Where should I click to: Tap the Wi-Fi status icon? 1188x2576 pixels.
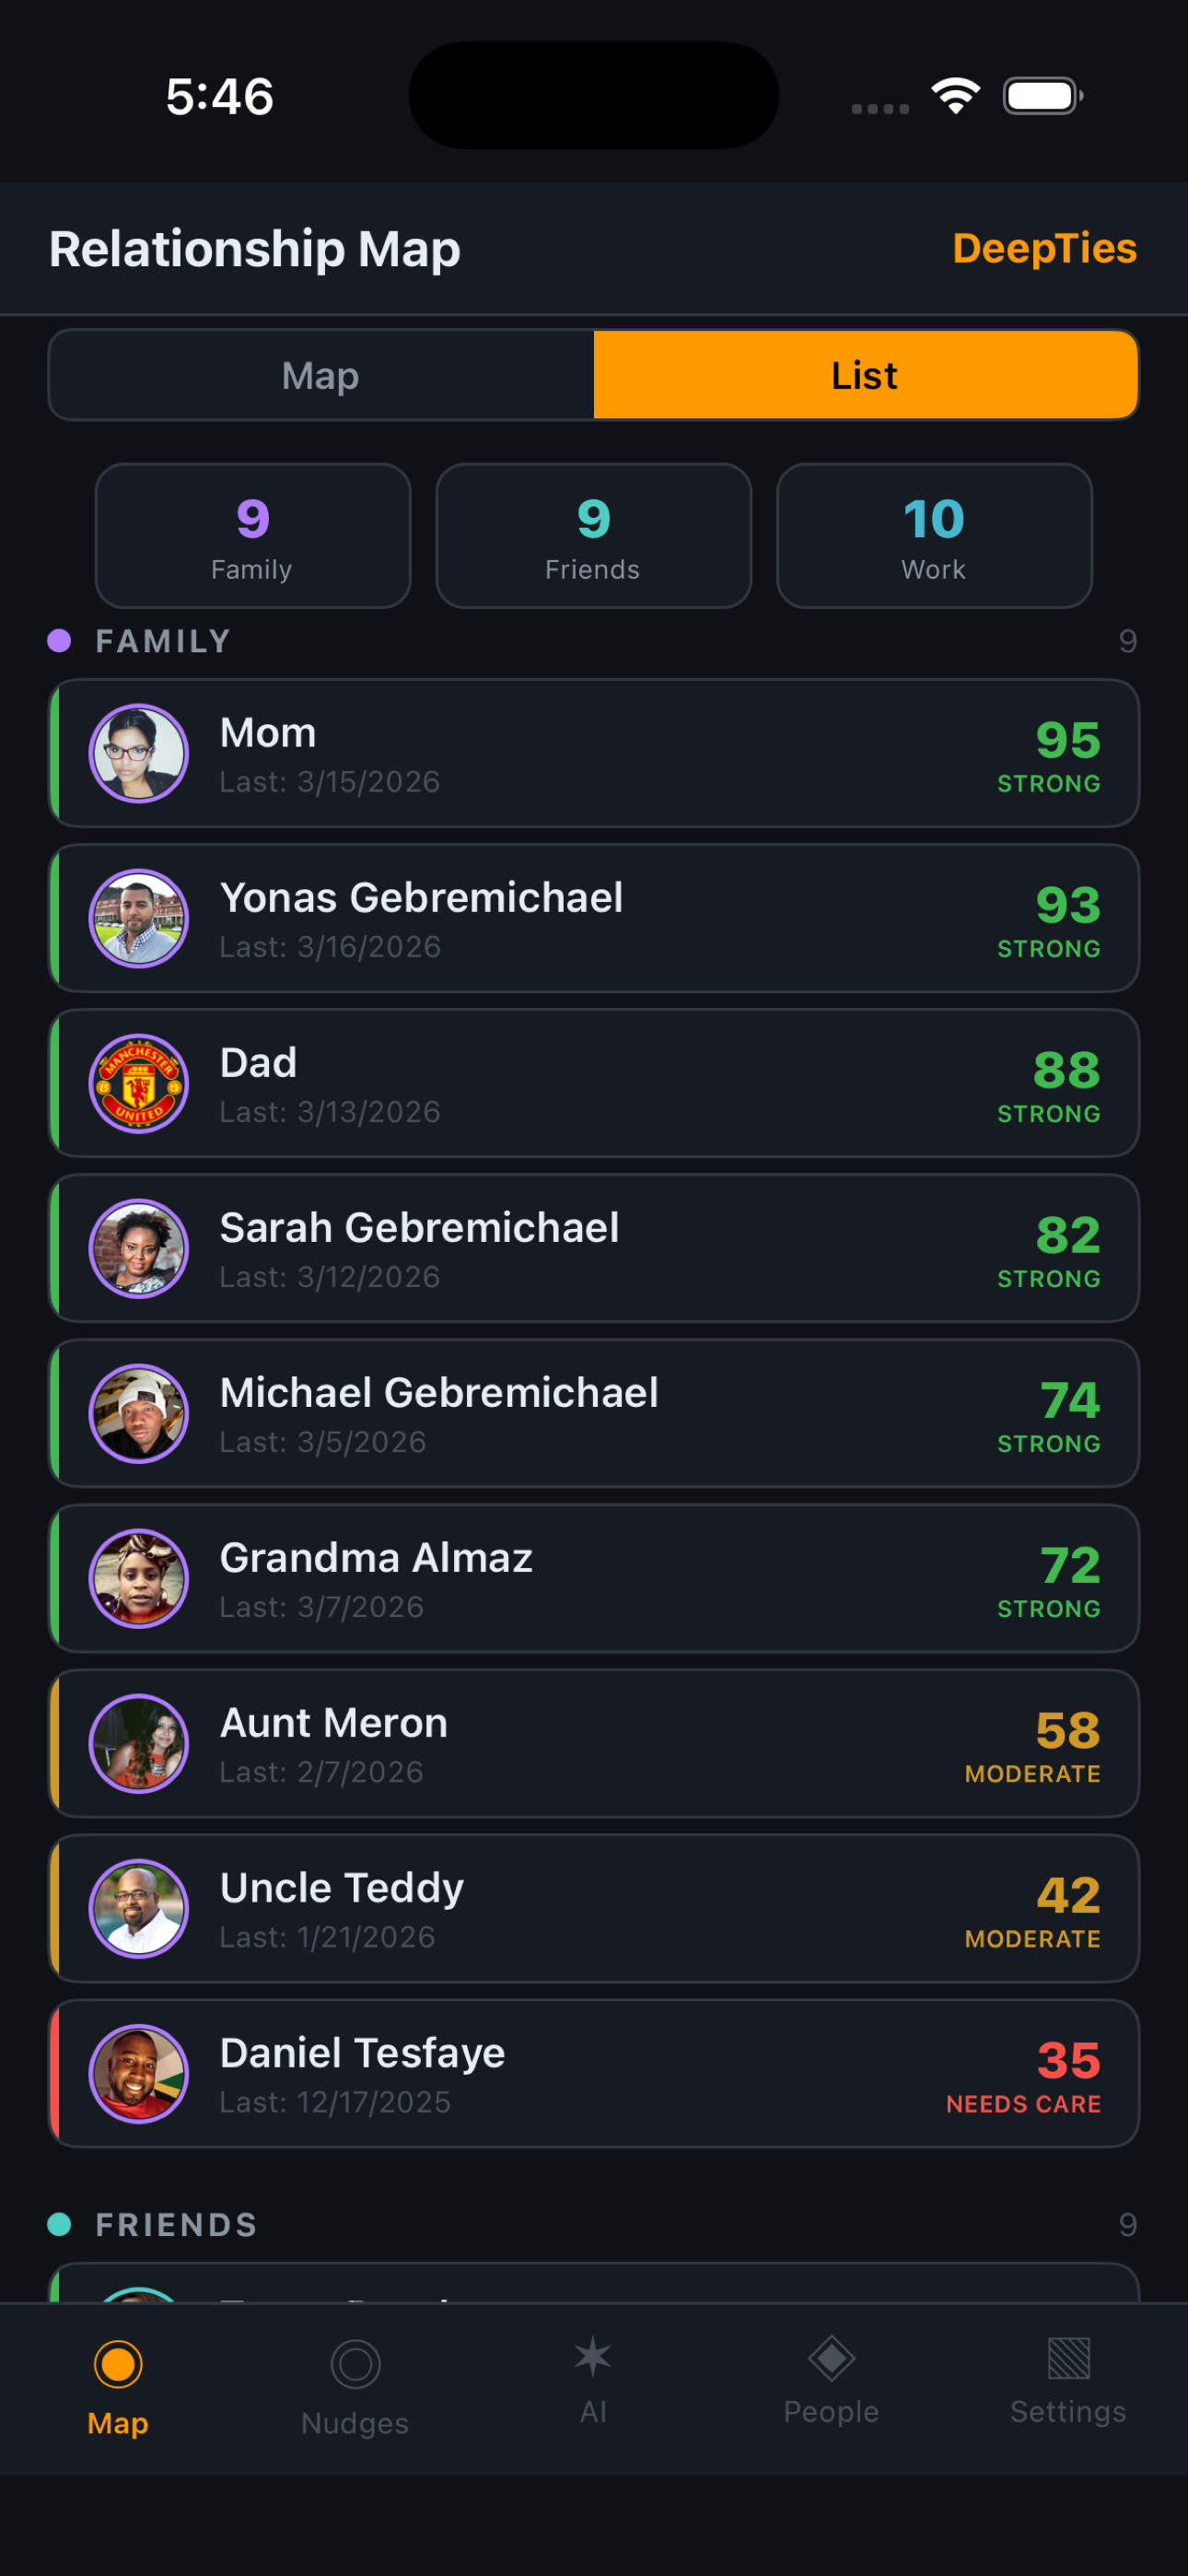point(956,96)
